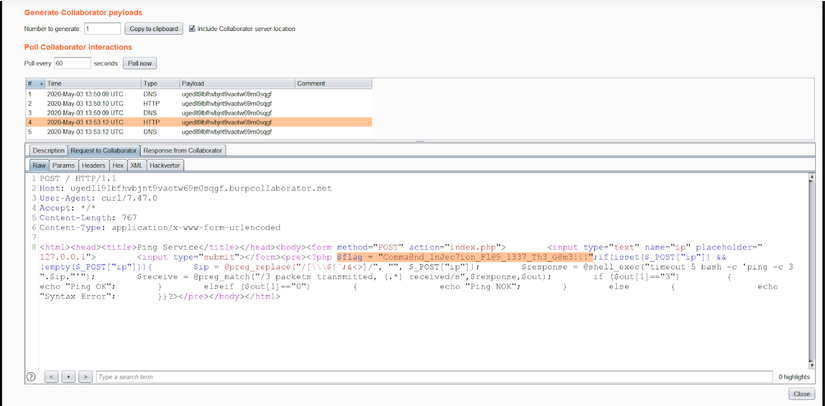Sort interactions by the # column header
The width and height of the screenshot is (825, 406).
(x=35, y=83)
